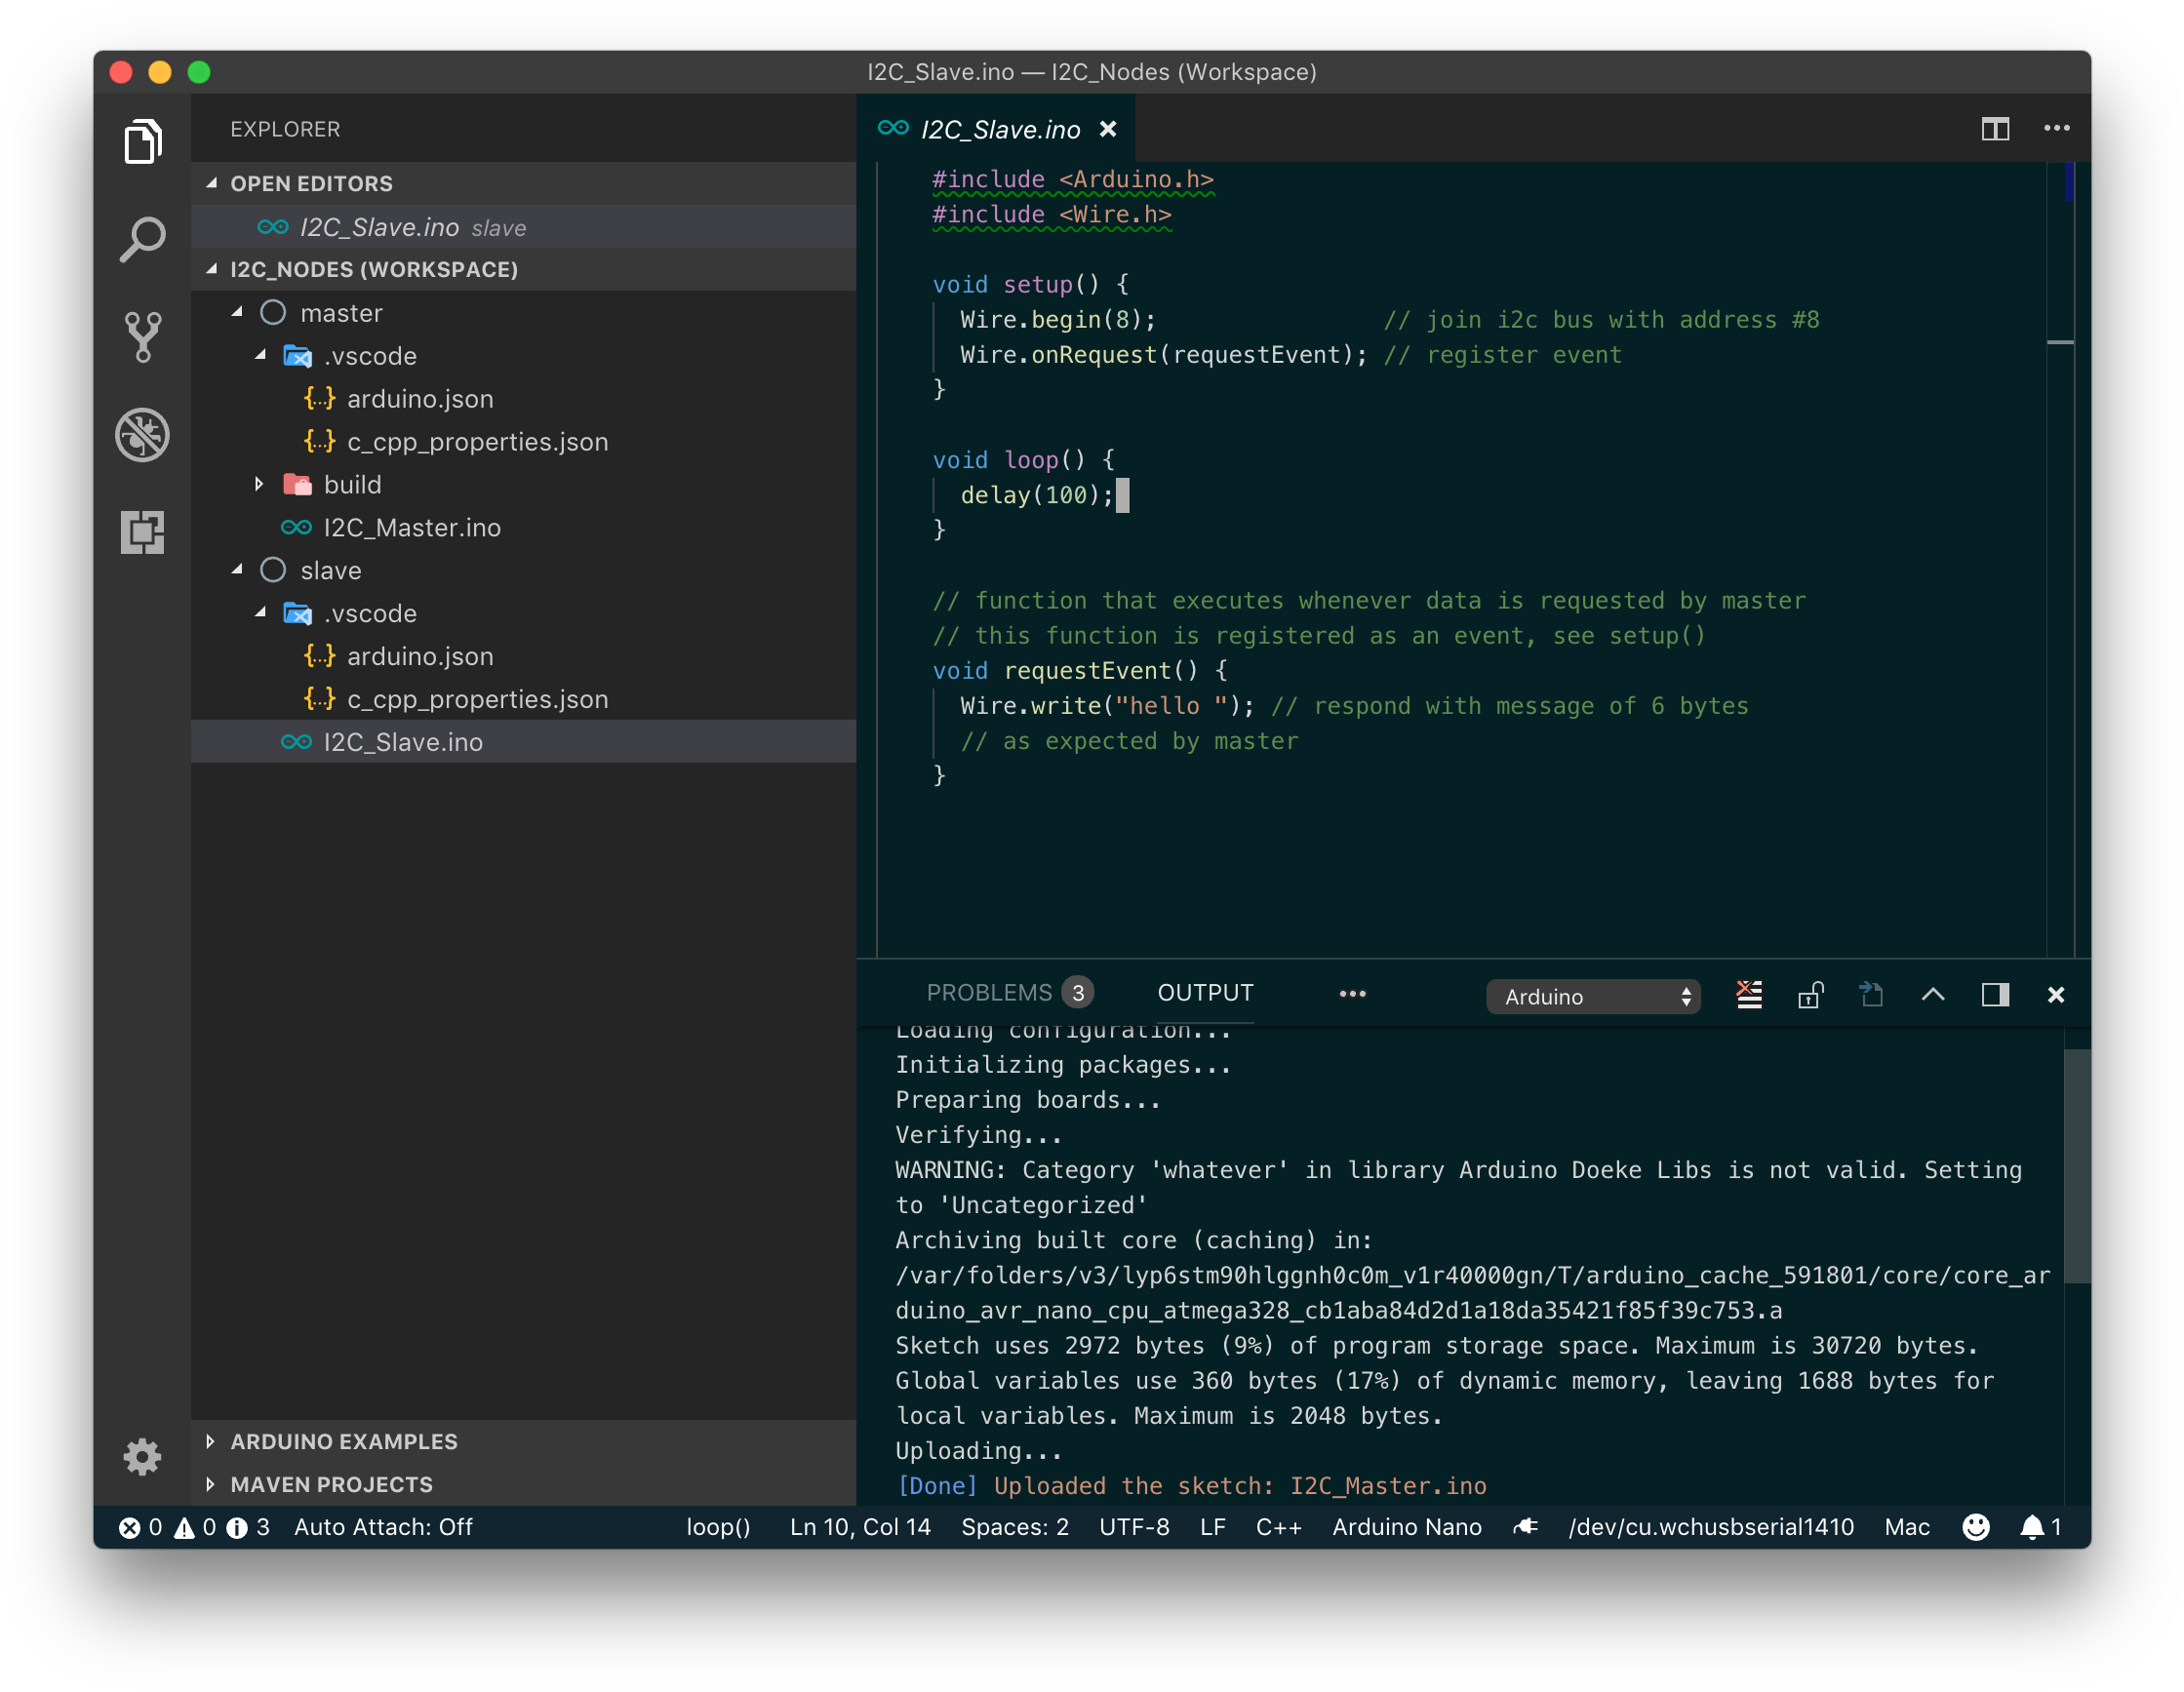
Task: Click the notification bell in status bar
Action: 2032,1527
